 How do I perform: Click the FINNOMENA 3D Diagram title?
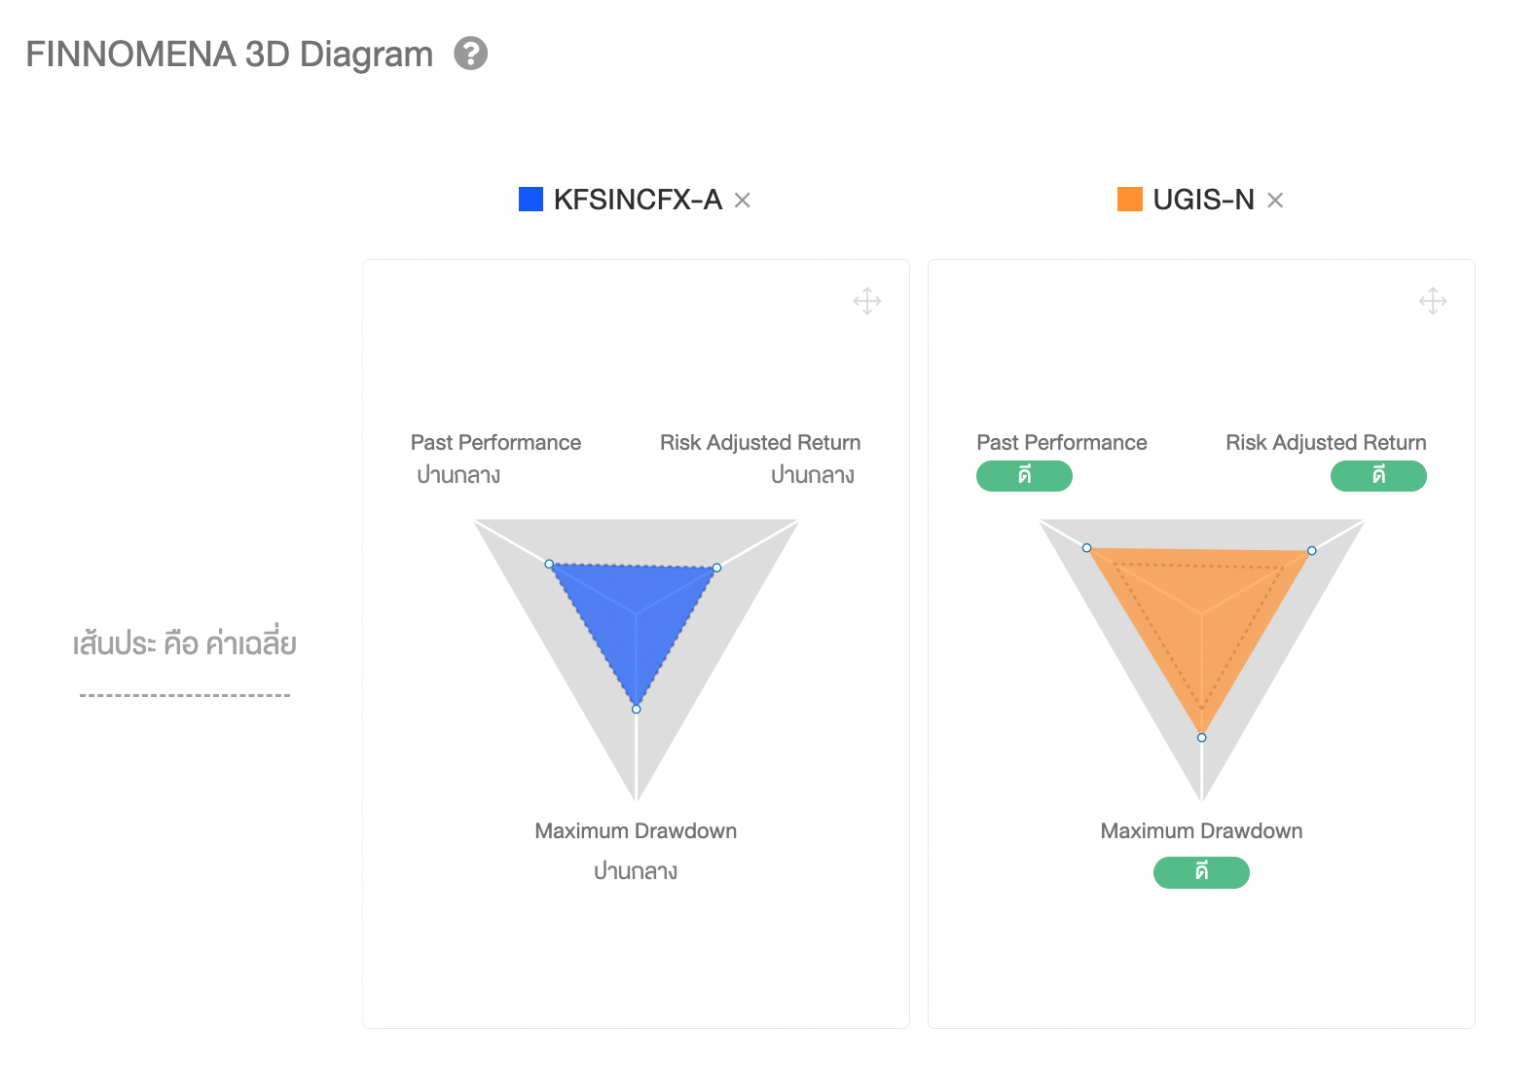pos(229,54)
